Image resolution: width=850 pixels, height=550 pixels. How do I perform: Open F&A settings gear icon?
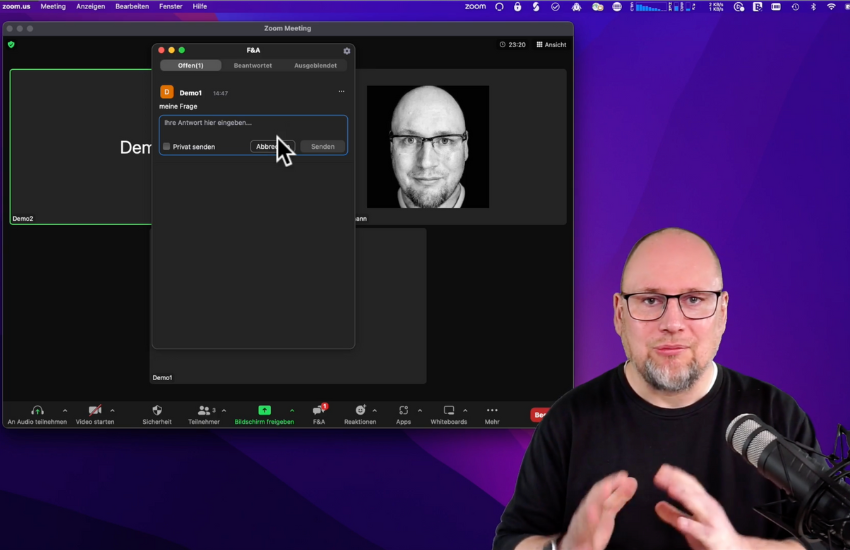[x=347, y=50]
